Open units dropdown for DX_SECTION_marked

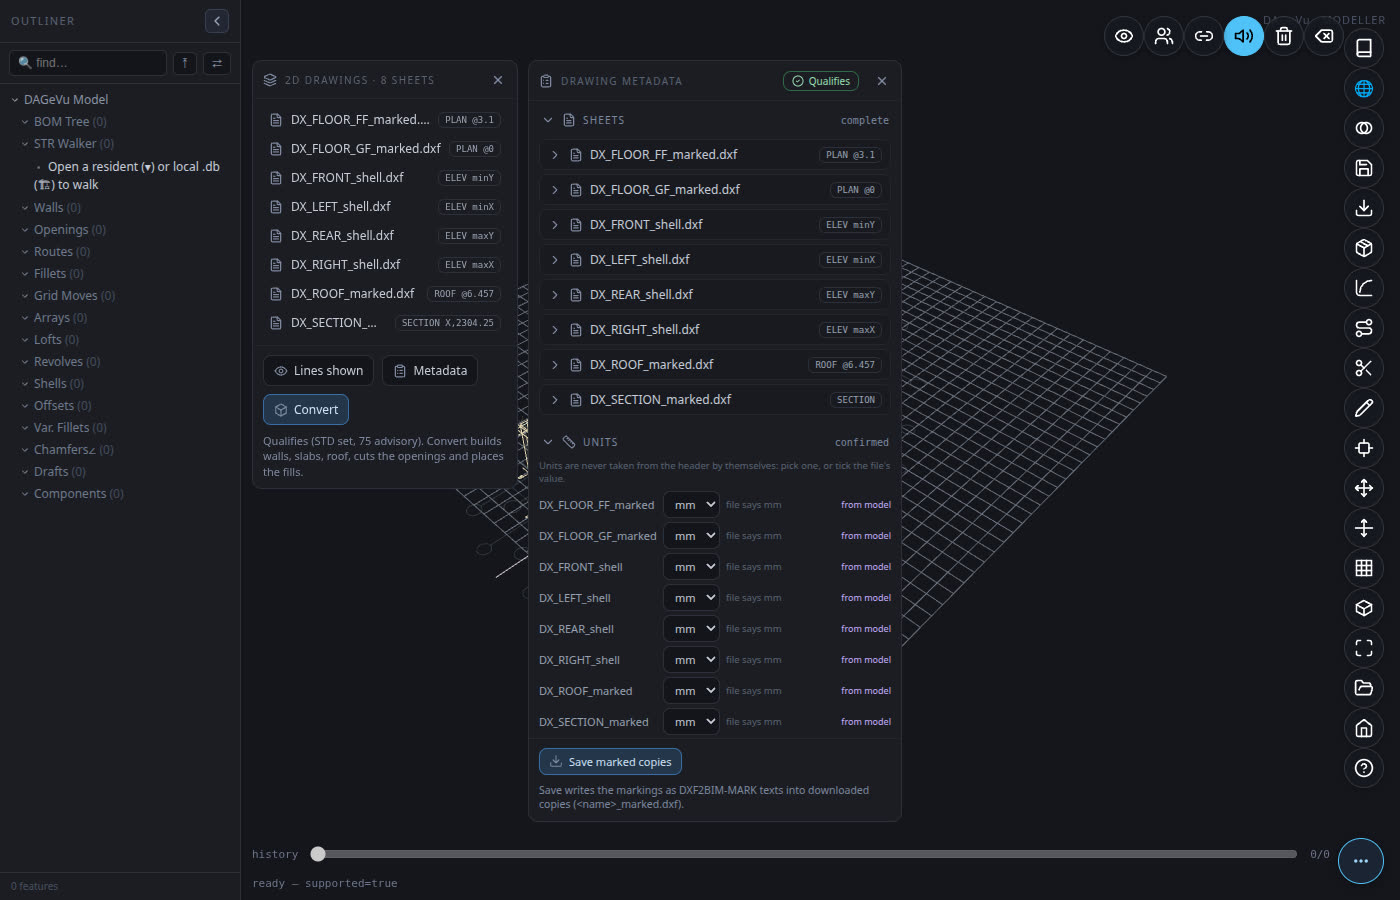tap(691, 722)
